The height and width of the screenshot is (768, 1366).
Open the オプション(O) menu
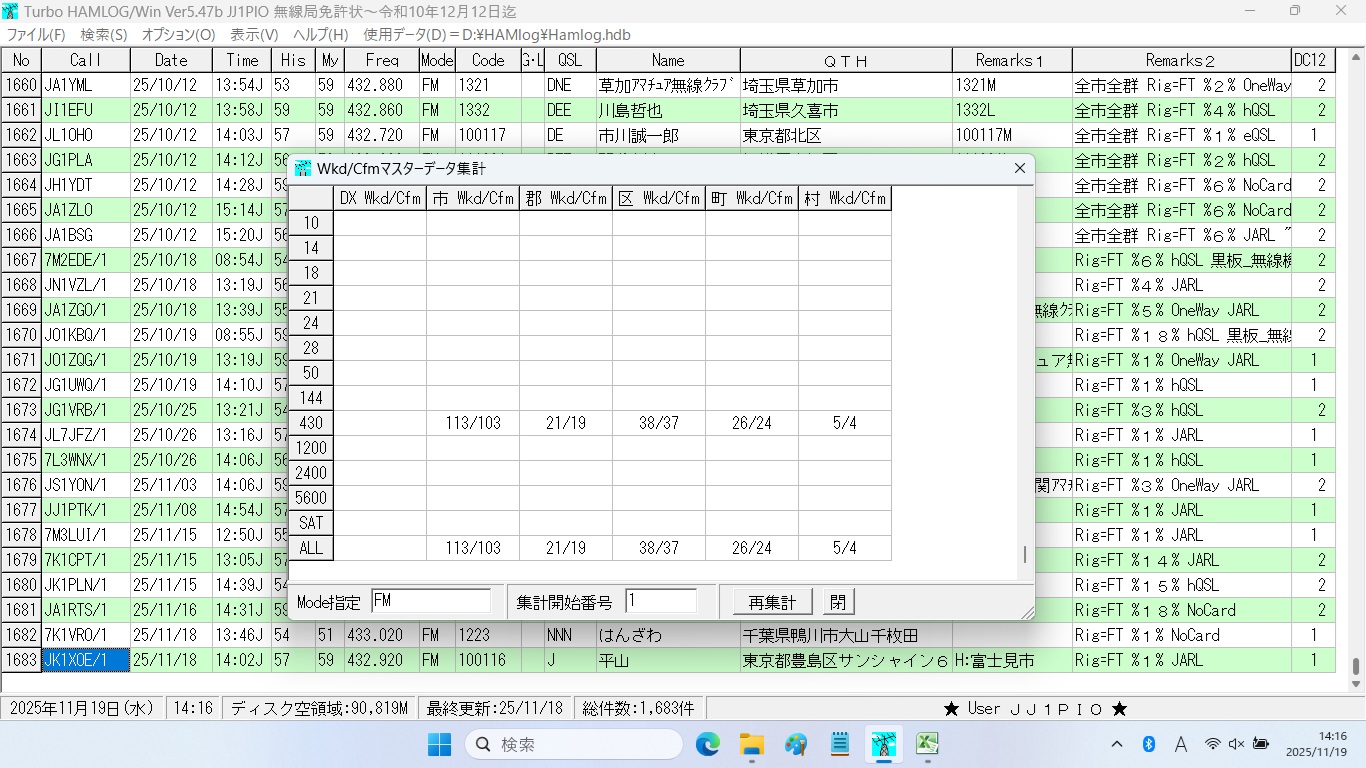tap(178, 34)
